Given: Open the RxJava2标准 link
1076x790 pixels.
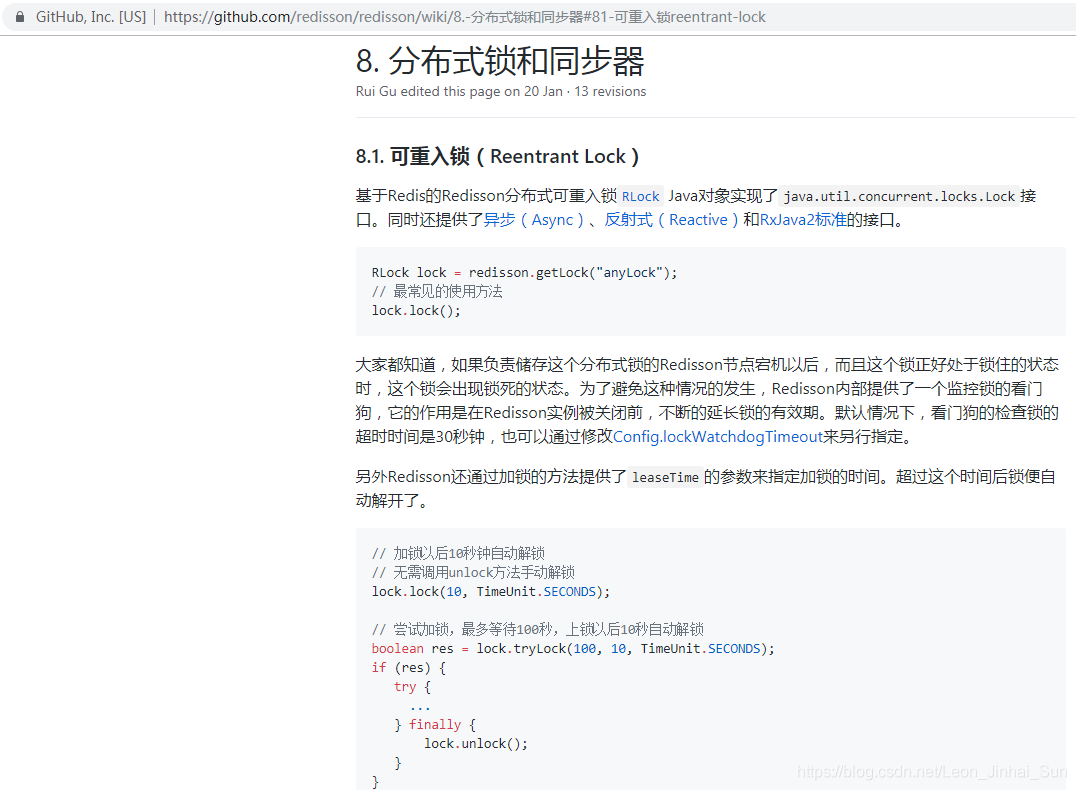Looking at the screenshot, I should (x=804, y=220).
